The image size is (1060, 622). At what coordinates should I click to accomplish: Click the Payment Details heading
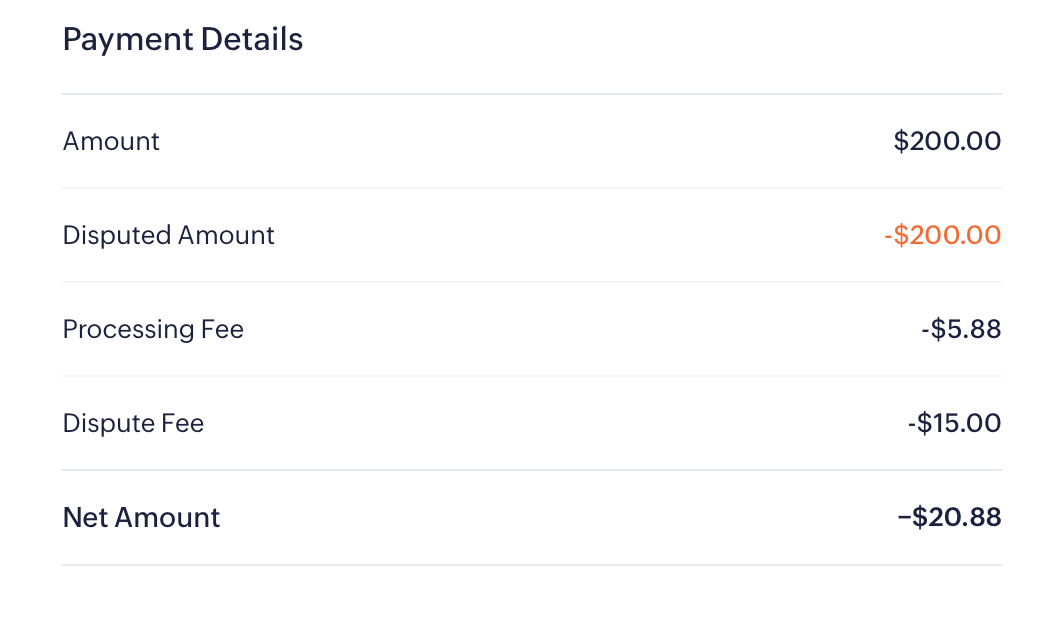pos(183,40)
